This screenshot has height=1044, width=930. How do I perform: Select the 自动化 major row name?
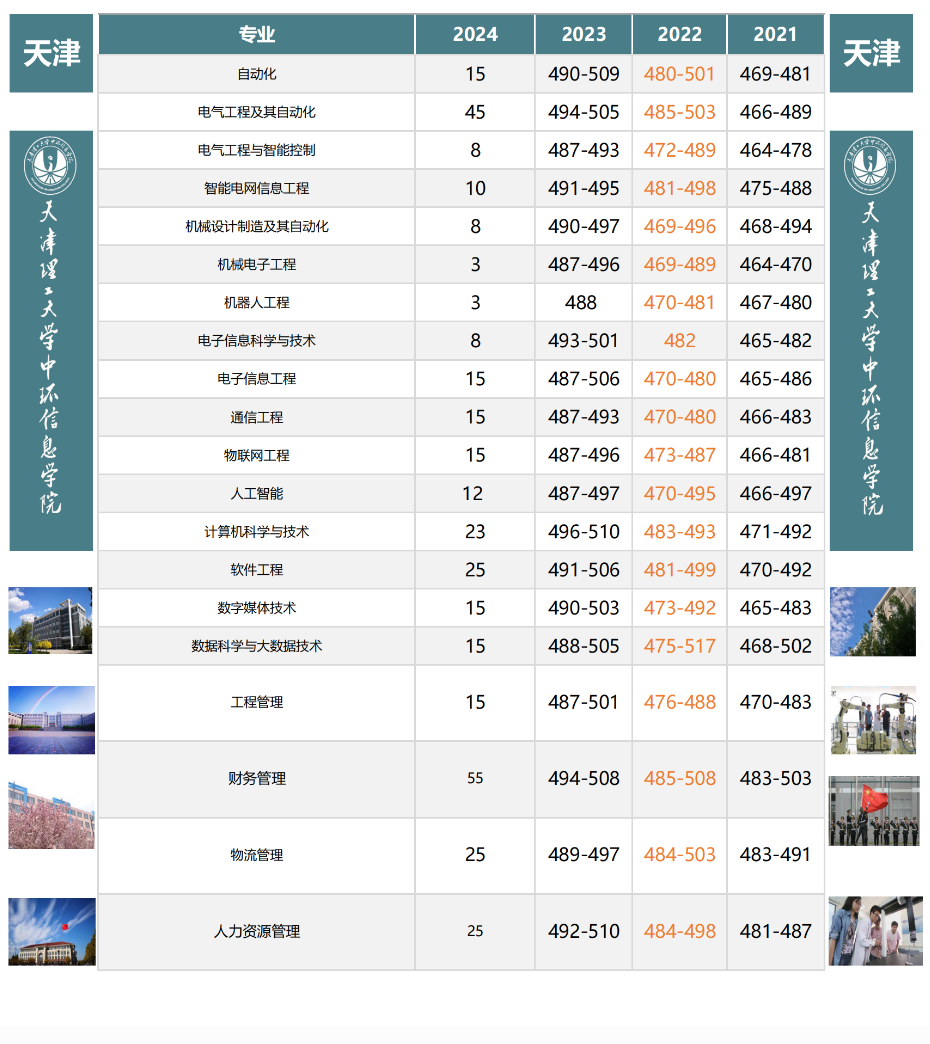click(257, 74)
